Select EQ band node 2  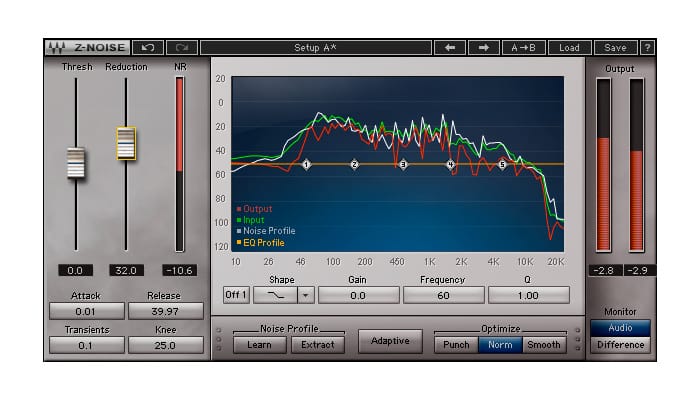click(x=354, y=165)
